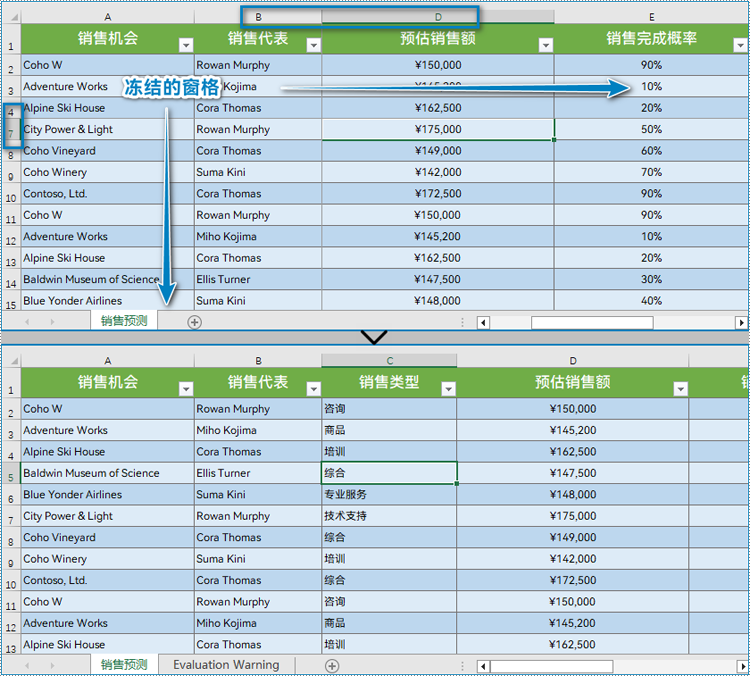Screen dimensions: 750x676
Task: Click top sheet horizontal scrollbar thumb
Action: click(x=592, y=322)
